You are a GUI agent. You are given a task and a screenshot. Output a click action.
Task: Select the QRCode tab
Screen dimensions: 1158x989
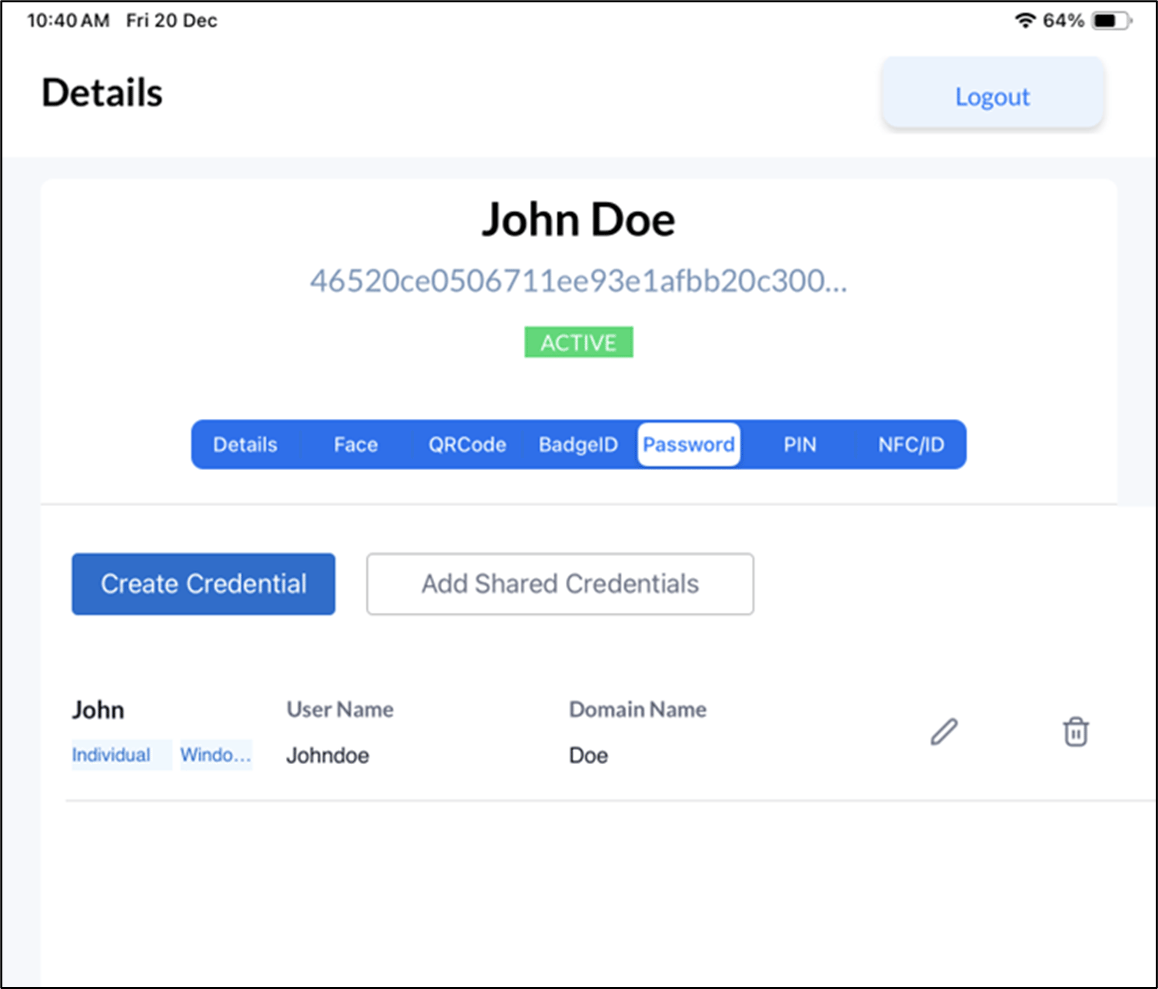467,445
